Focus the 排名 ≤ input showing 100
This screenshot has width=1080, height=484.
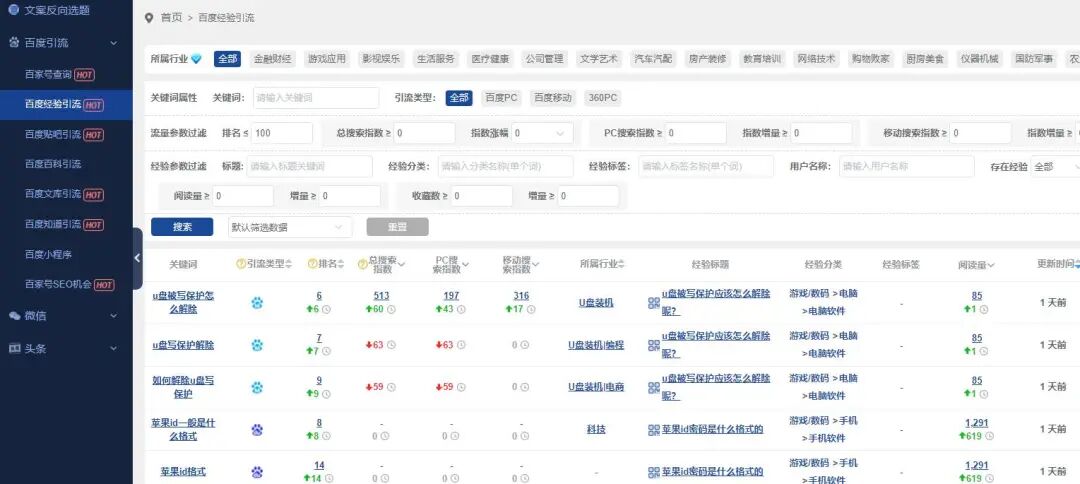coord(282,133)
